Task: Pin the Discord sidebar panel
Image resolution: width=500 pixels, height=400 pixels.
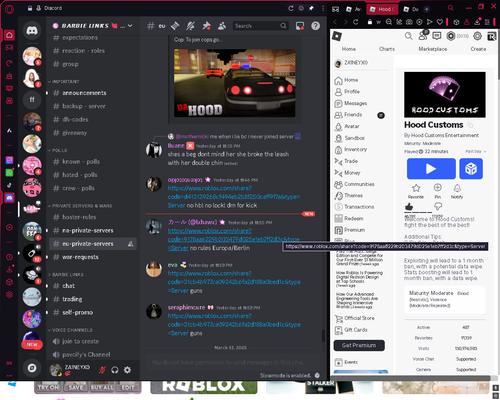Action: click(311, 8)
